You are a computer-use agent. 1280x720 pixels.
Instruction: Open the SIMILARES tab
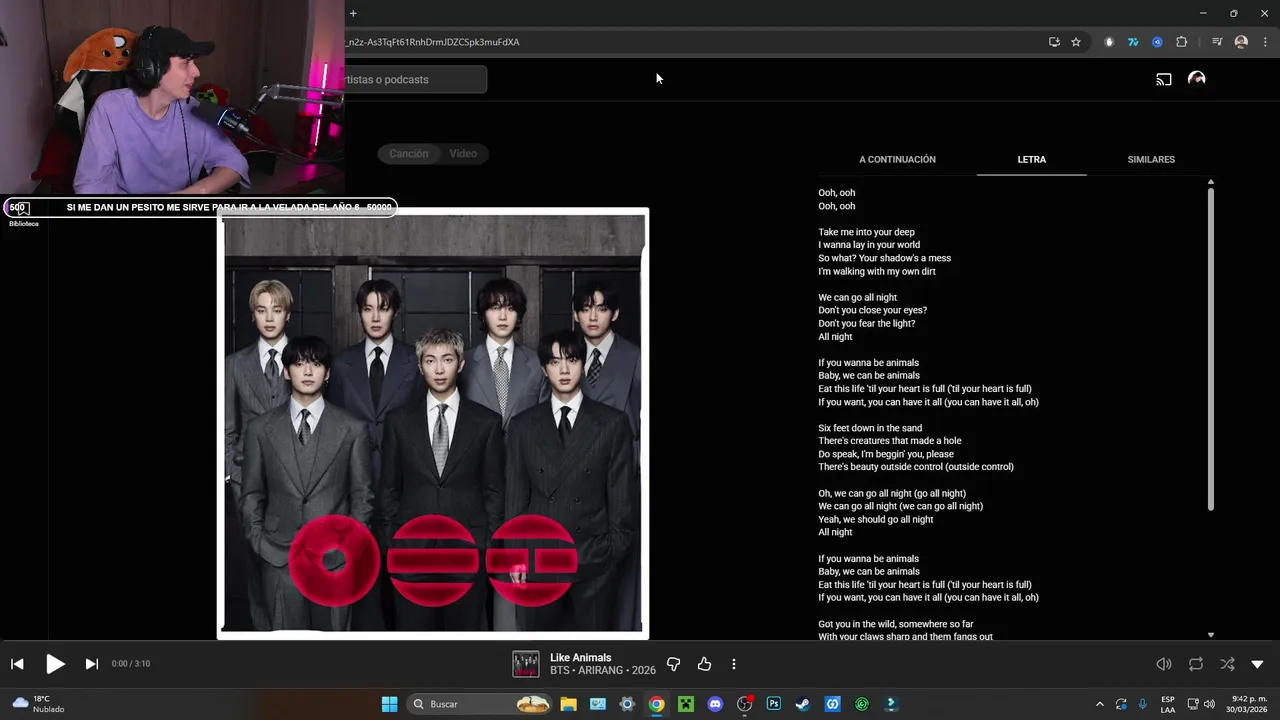tap(1151, 159)
